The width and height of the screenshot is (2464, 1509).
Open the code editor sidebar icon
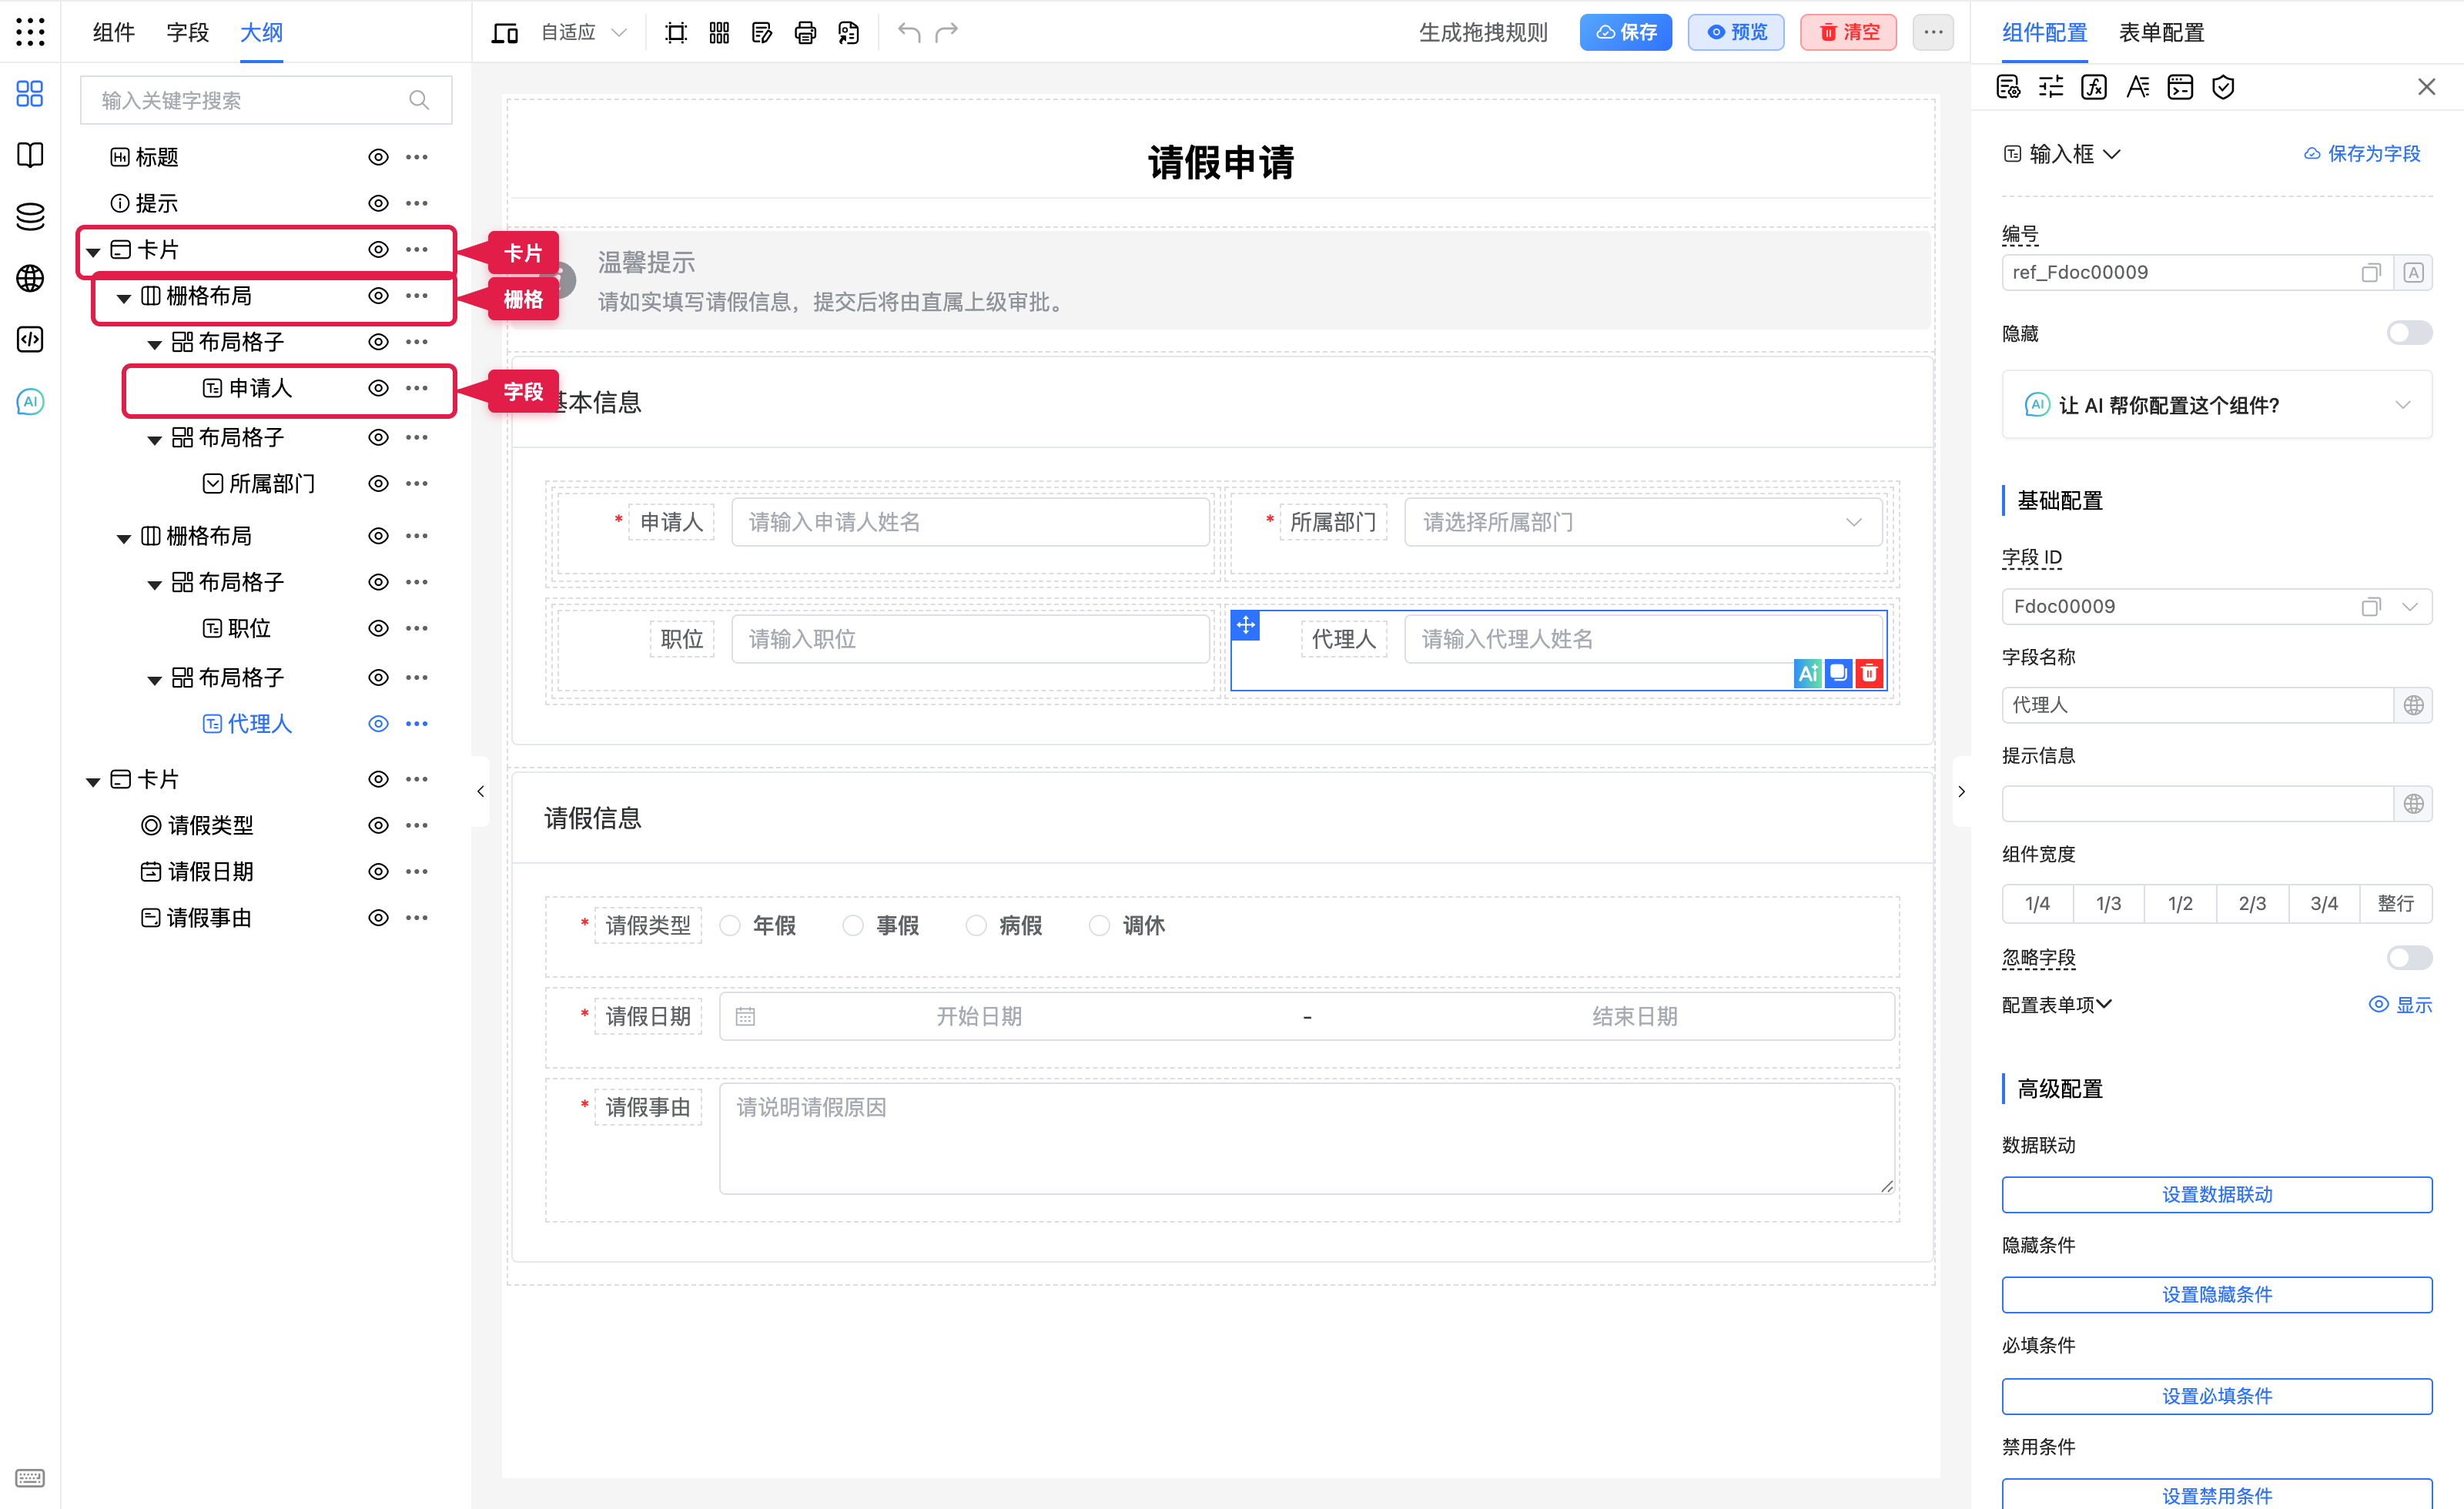click(30, 340)
